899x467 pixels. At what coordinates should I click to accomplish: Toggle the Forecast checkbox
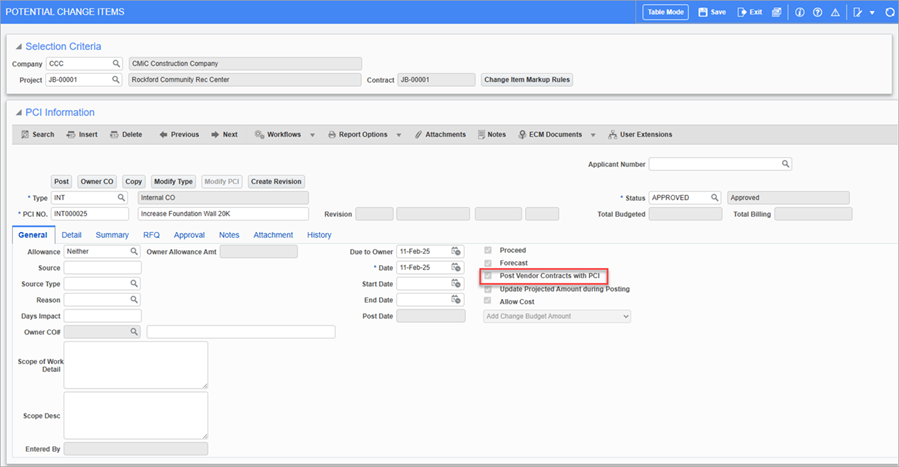coord(488,263)
